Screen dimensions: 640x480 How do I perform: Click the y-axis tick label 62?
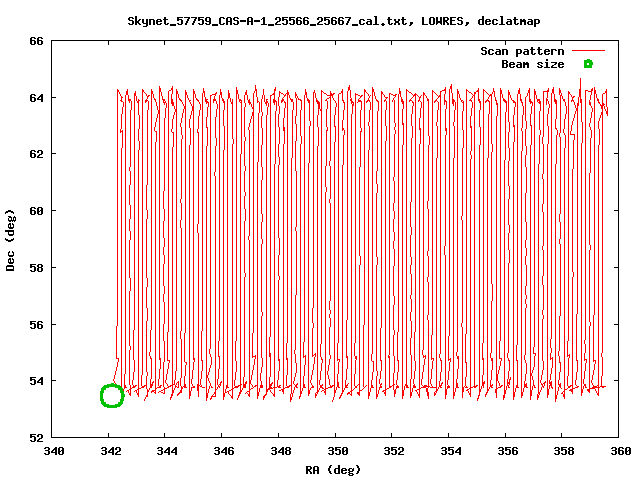point(36,154)
